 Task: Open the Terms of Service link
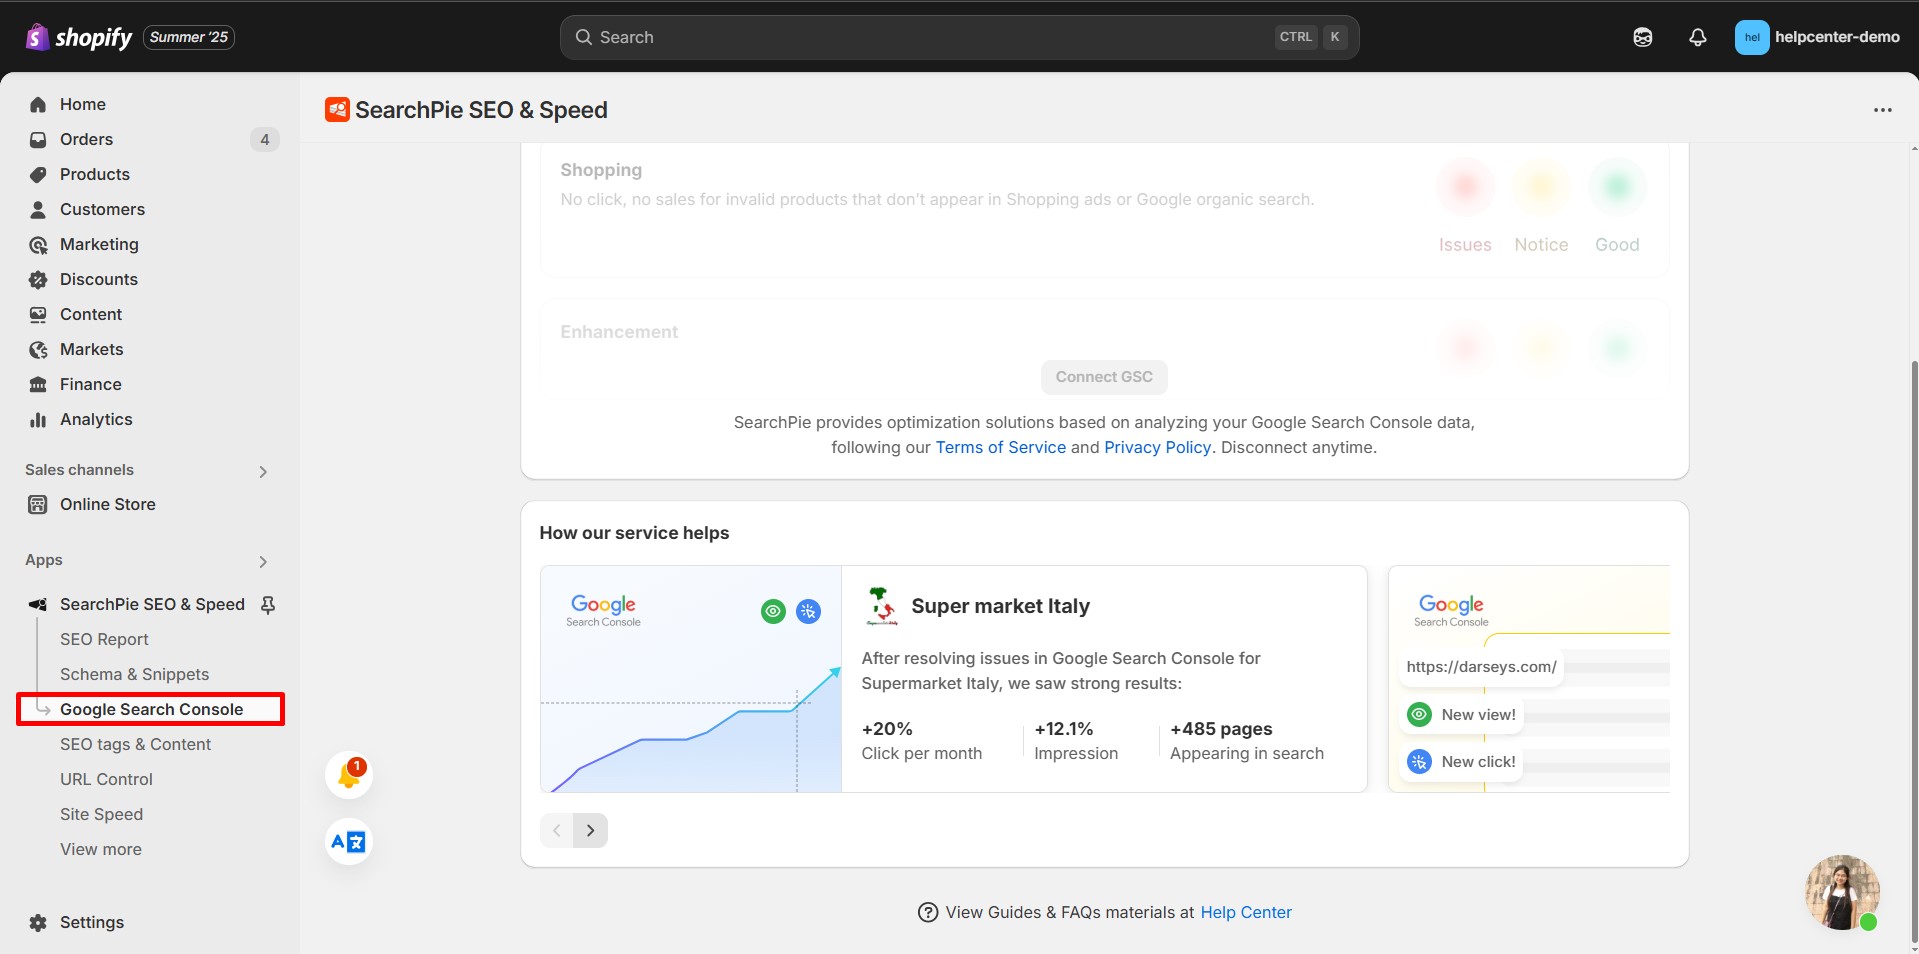1000,447
